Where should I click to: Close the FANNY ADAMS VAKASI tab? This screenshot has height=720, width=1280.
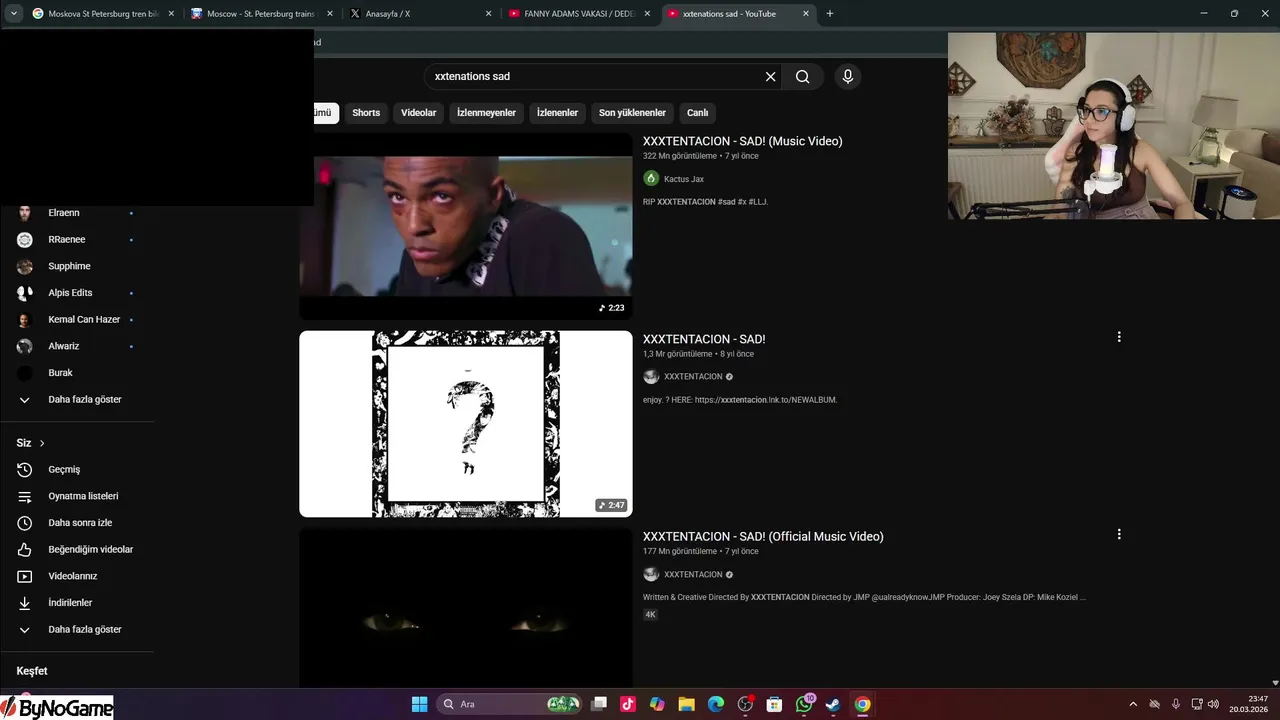pos(647,14)
